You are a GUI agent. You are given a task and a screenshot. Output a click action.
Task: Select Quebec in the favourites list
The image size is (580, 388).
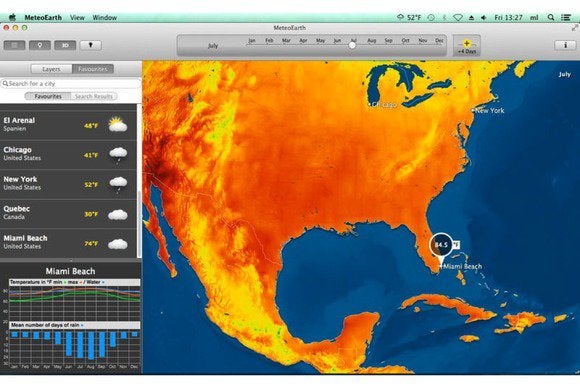click(x=68, y=213)
